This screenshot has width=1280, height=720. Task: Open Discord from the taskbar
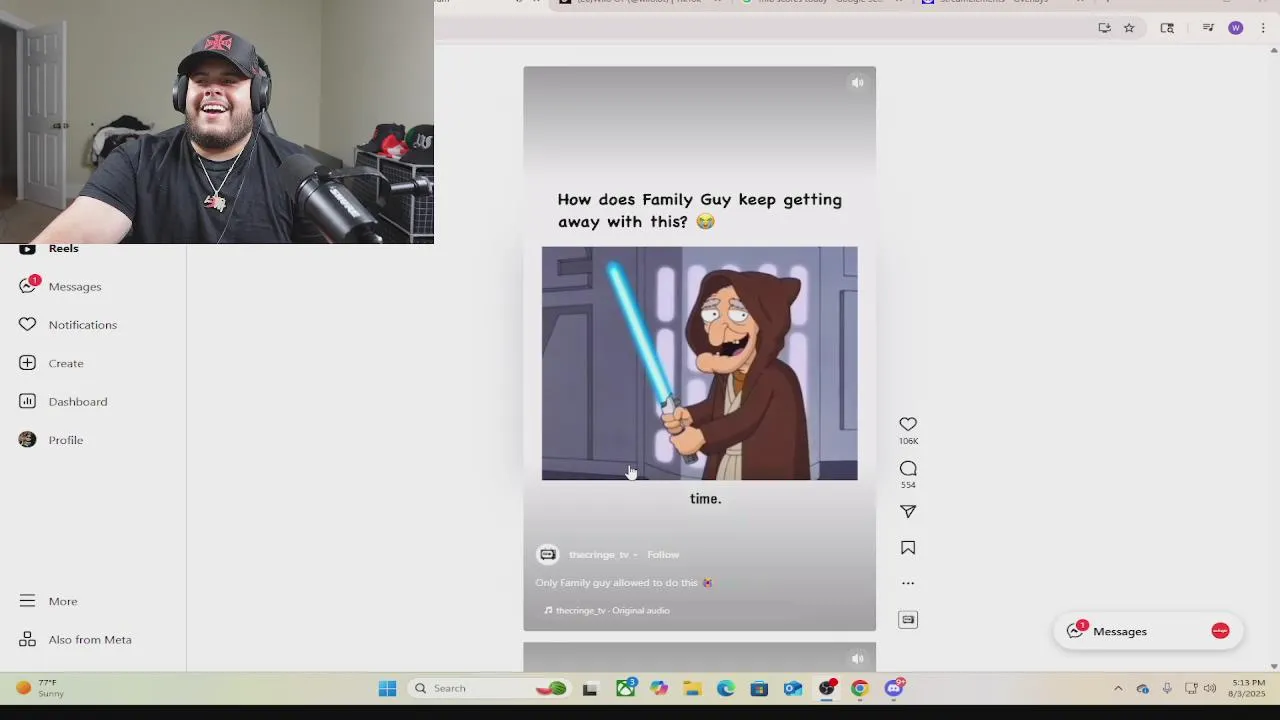point(894,688)
